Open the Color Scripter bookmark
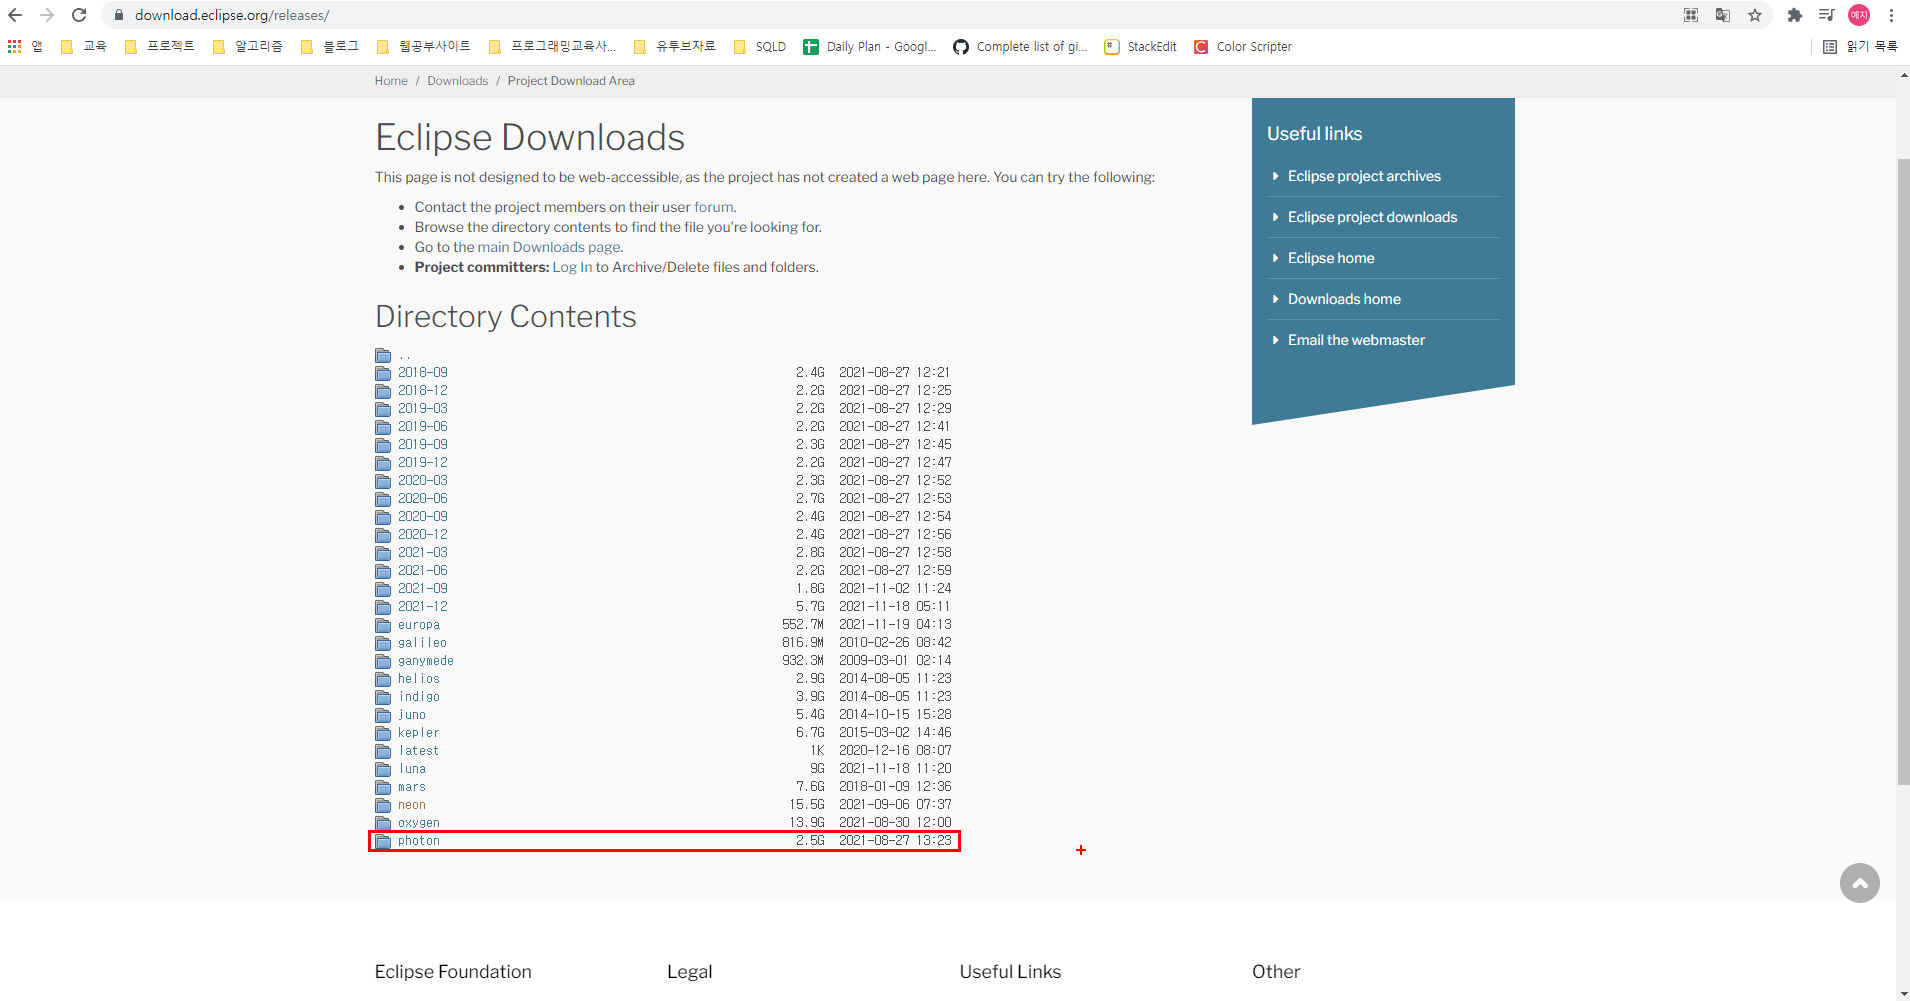This screenshot has height=1001, width=1910. coord(1243,46)
